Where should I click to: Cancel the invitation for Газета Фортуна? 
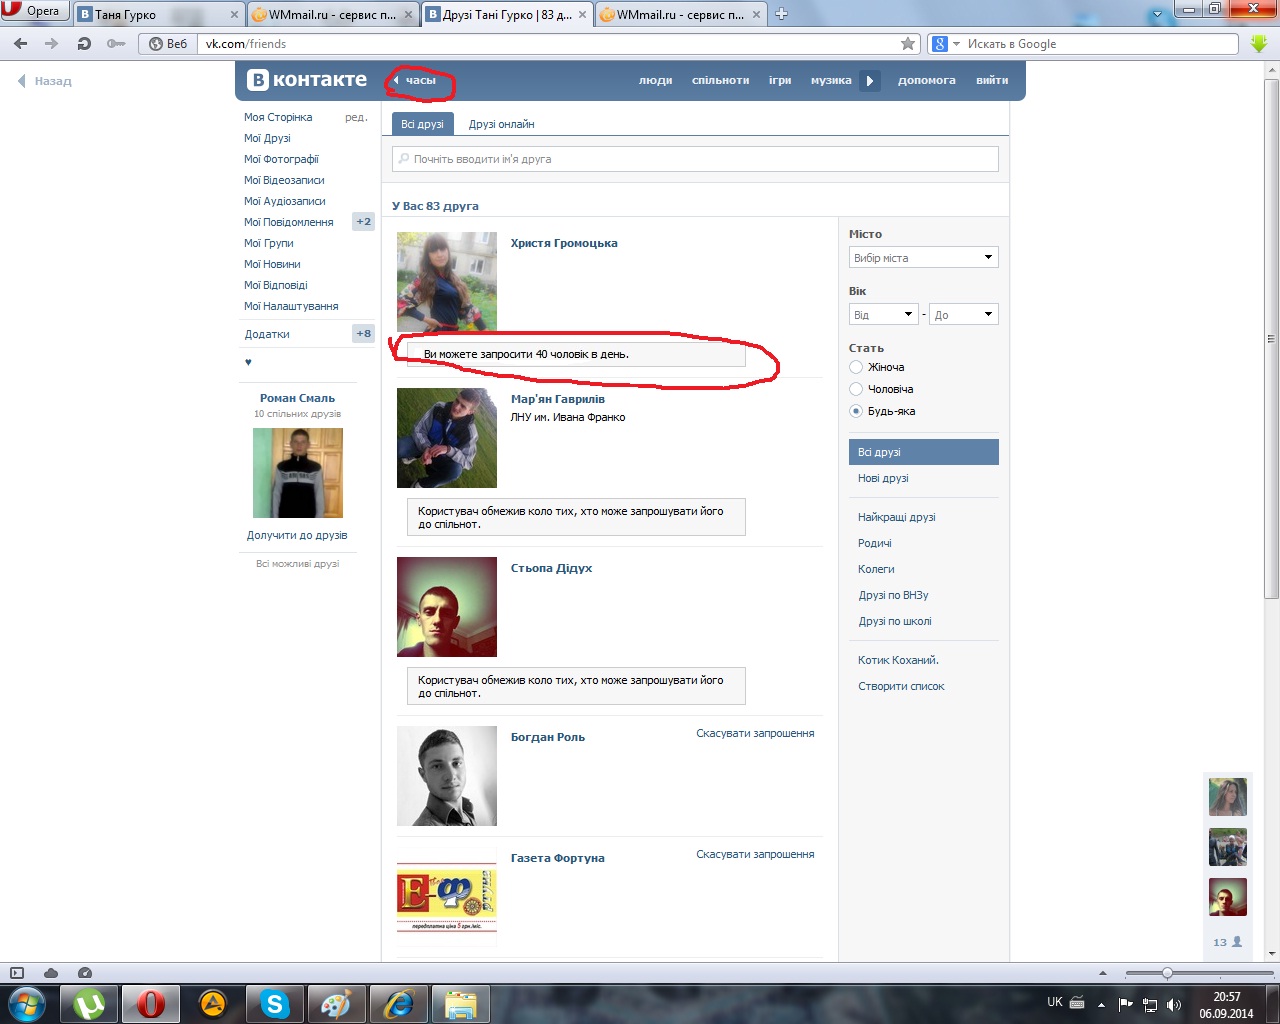point(755,854)
